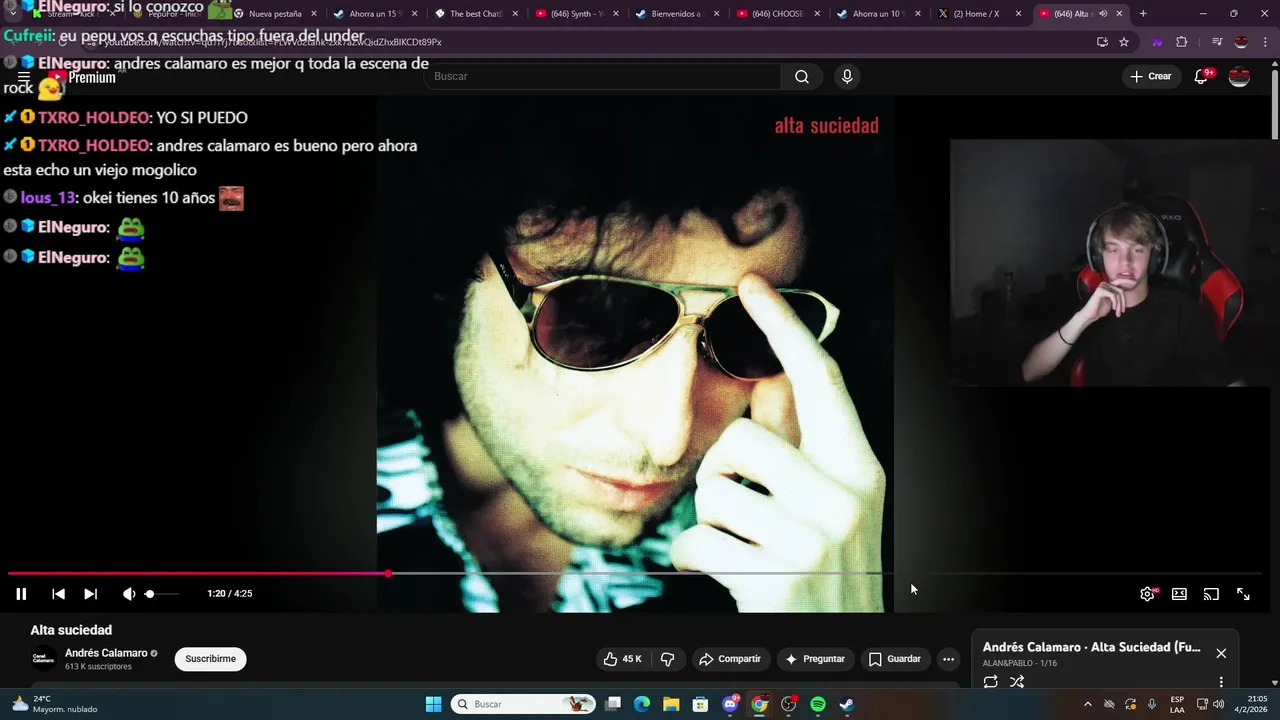
Task: Close the Alta Suciedad playlist panel
Action: [1221, 653]
